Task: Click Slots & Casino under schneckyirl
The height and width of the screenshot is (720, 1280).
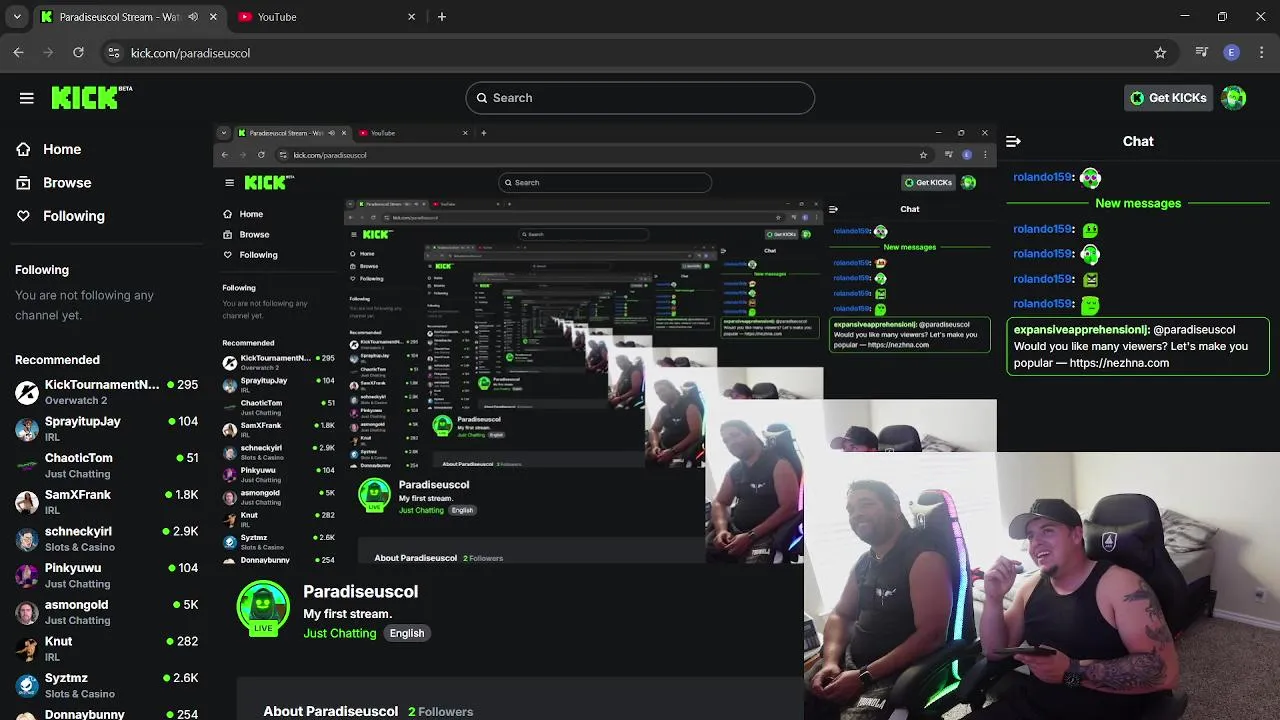Action: (x=80, y=547)
